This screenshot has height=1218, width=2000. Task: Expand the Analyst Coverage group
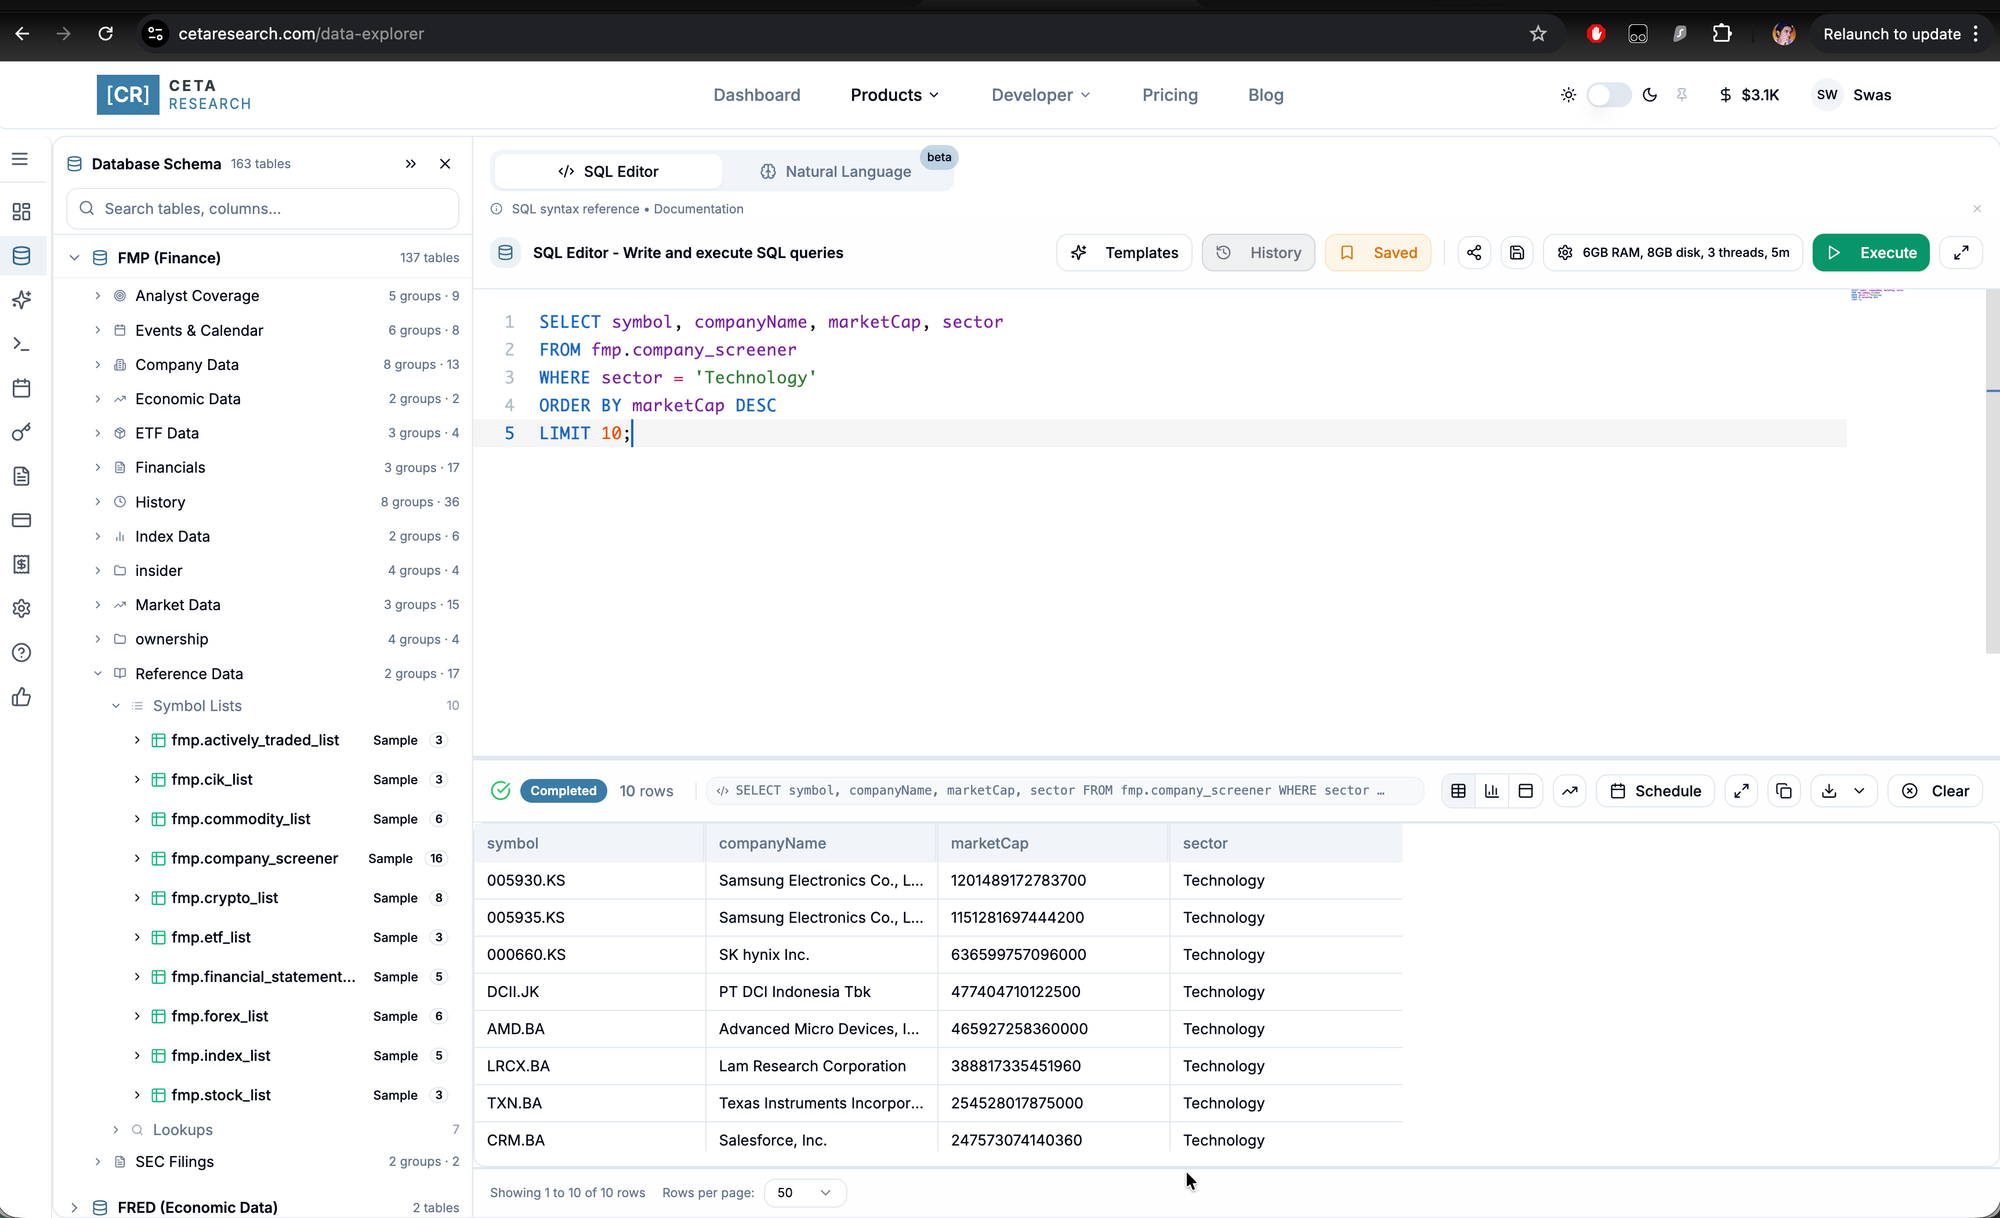tap(98, 296)
